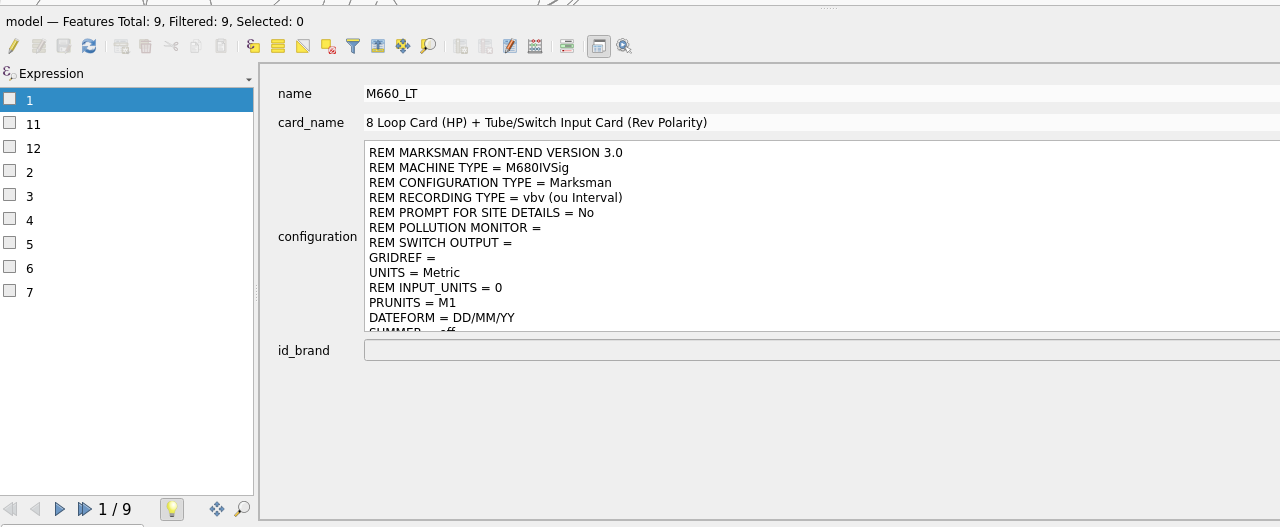This screenshot has height=527, width=1280.
Task: Click the 'id_brand' field label
Action: (x=304, y=351)
